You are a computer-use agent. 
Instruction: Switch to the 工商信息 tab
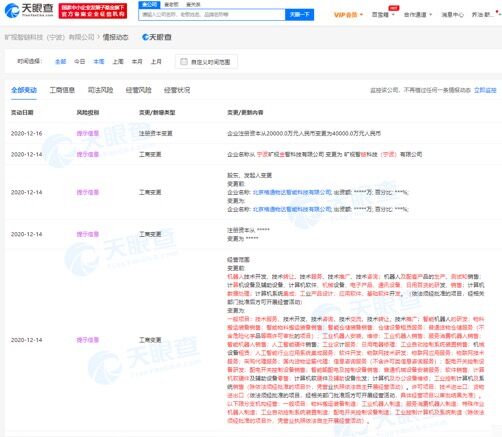pos(62,90)
